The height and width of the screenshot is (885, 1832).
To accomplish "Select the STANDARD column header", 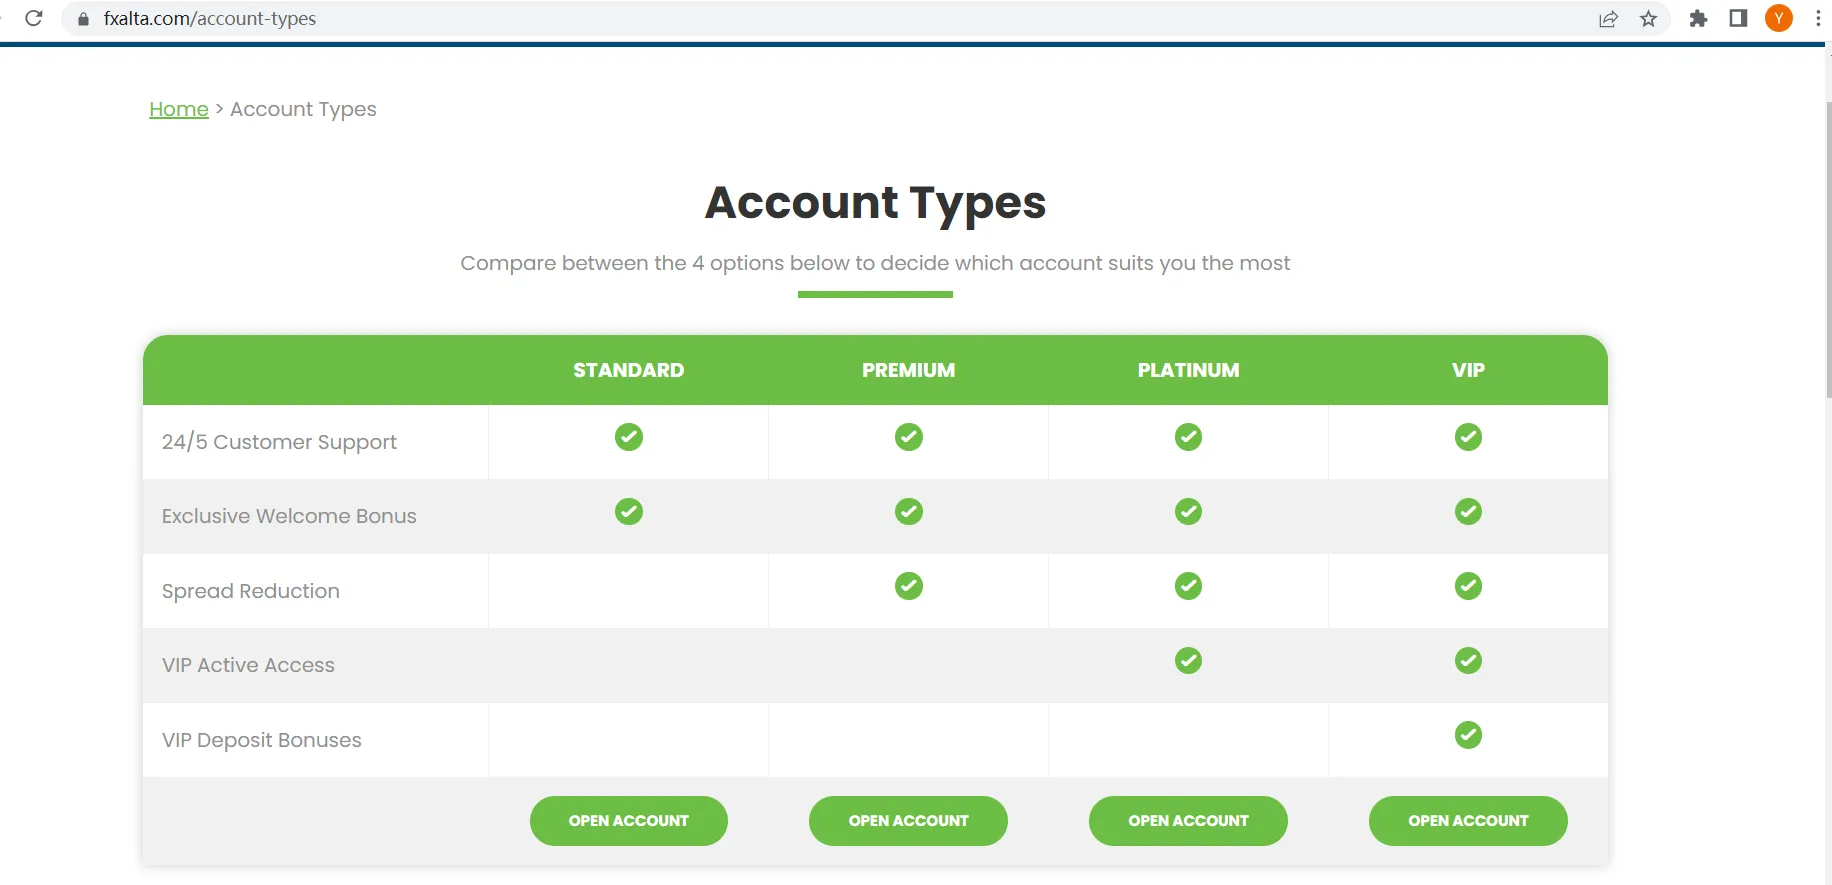I will 629,370.
